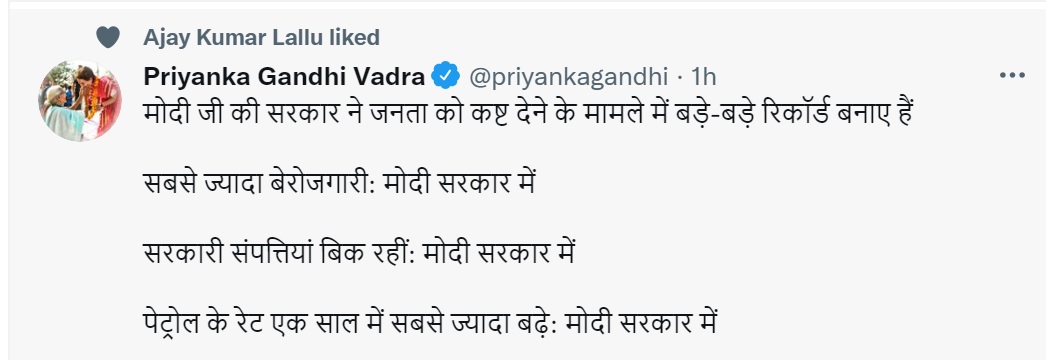The width and height of the screenshot is (1046, 360).
Task: Open Ajay Kumar Lallu's profile name
Action: click(233, 37)
